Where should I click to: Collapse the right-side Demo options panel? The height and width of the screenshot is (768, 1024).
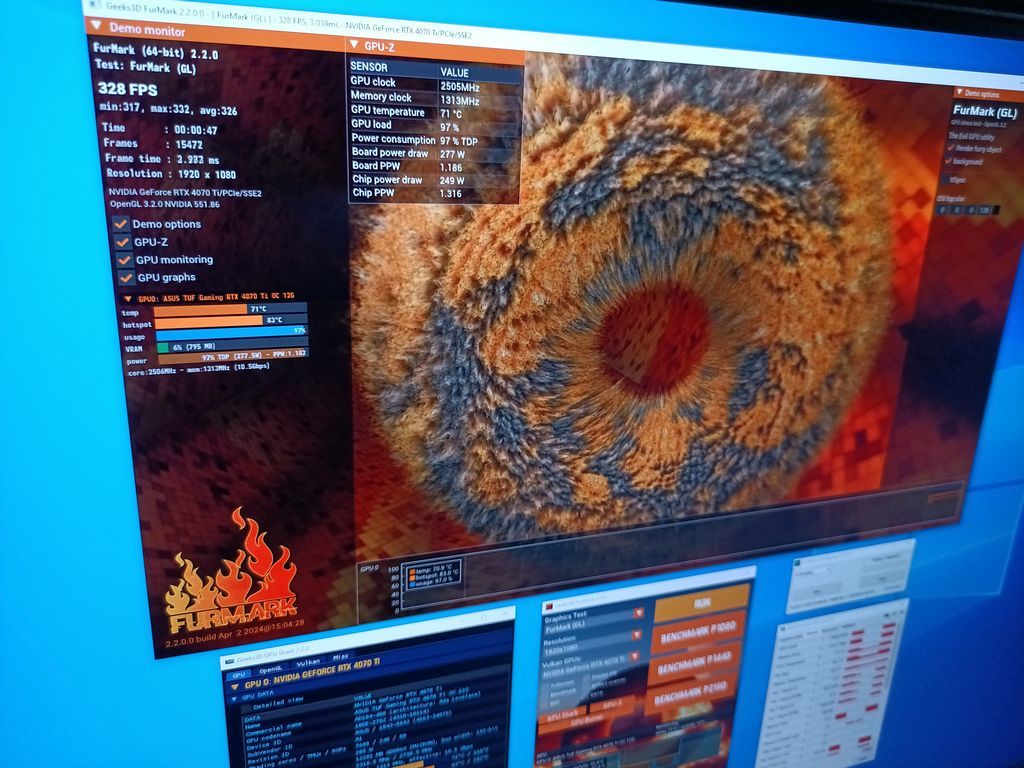point(957,93)
